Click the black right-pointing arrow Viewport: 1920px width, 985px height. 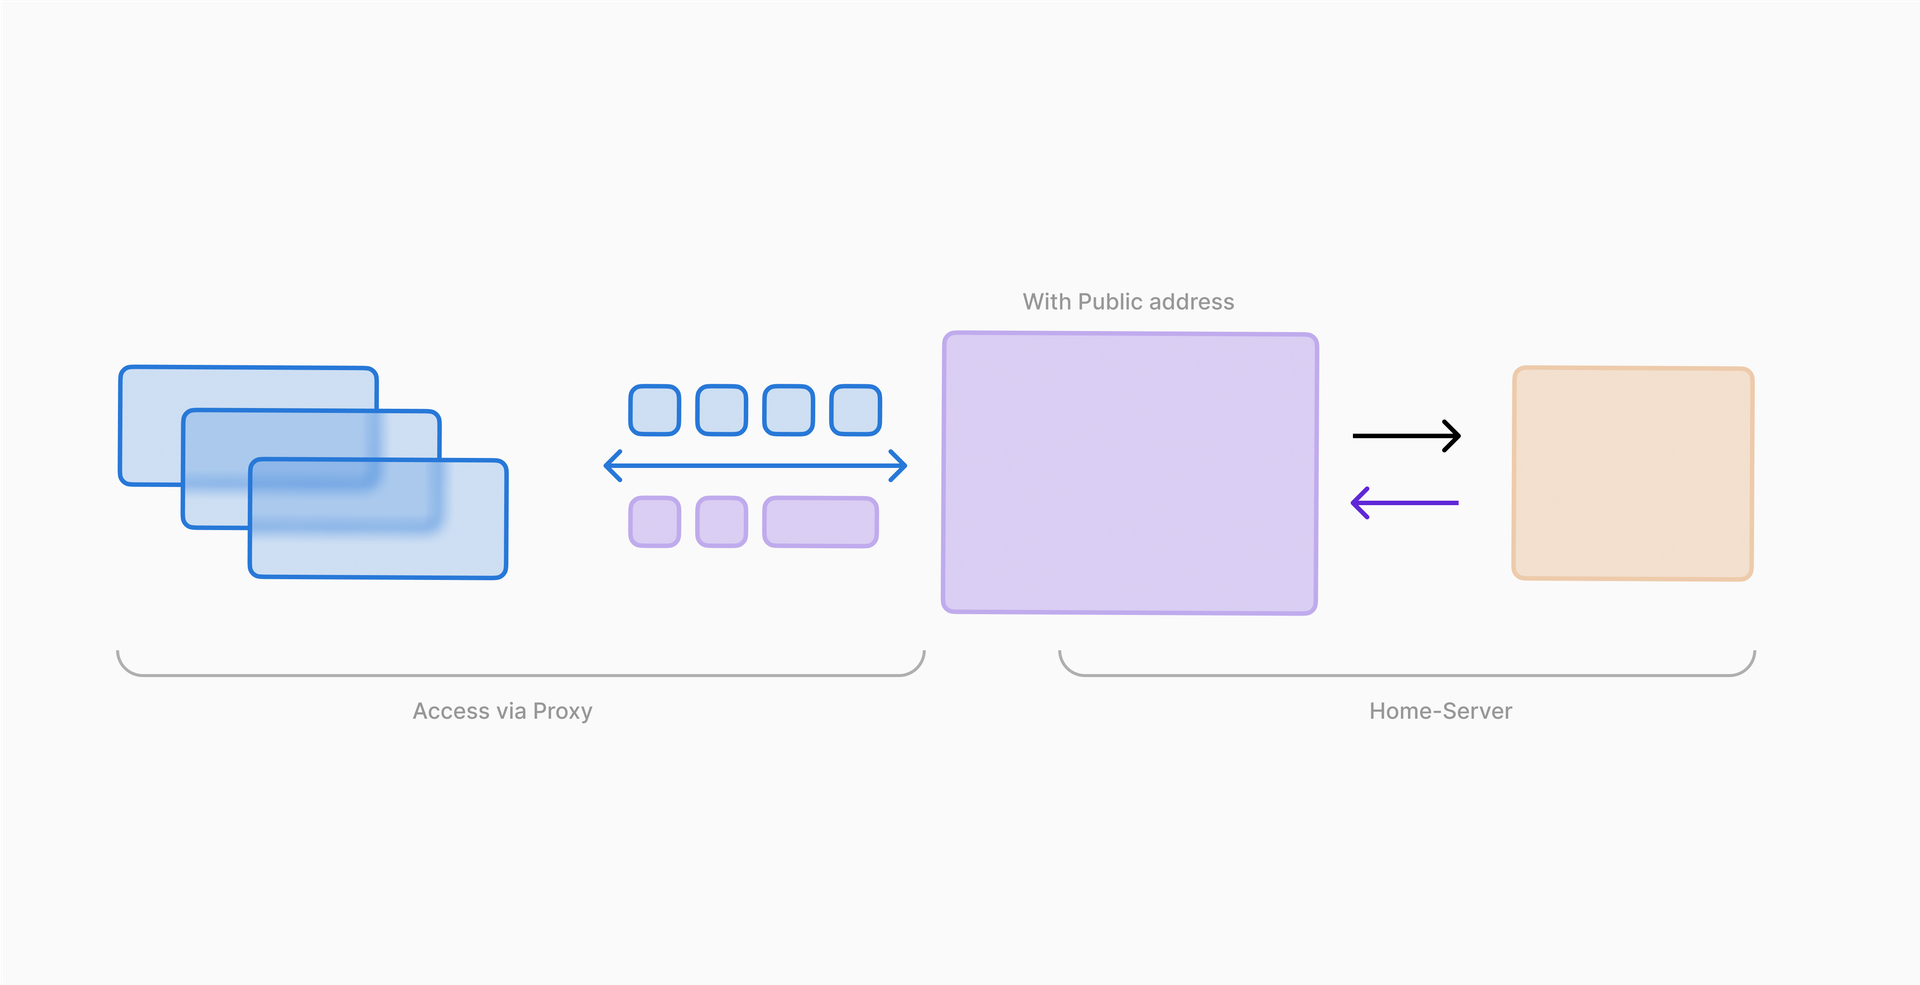[1406, 435]
